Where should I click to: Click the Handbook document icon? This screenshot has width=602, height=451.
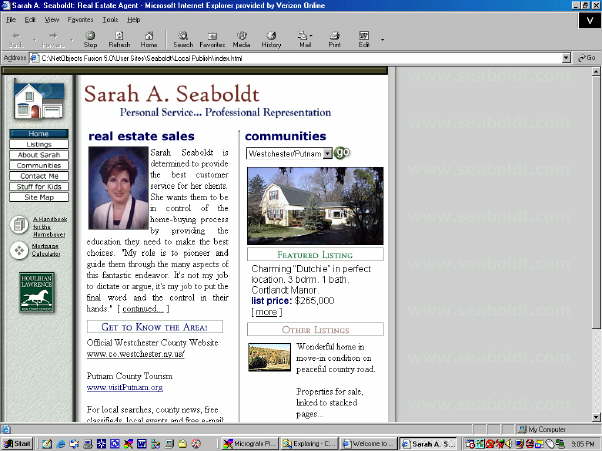tap(19, 225)
